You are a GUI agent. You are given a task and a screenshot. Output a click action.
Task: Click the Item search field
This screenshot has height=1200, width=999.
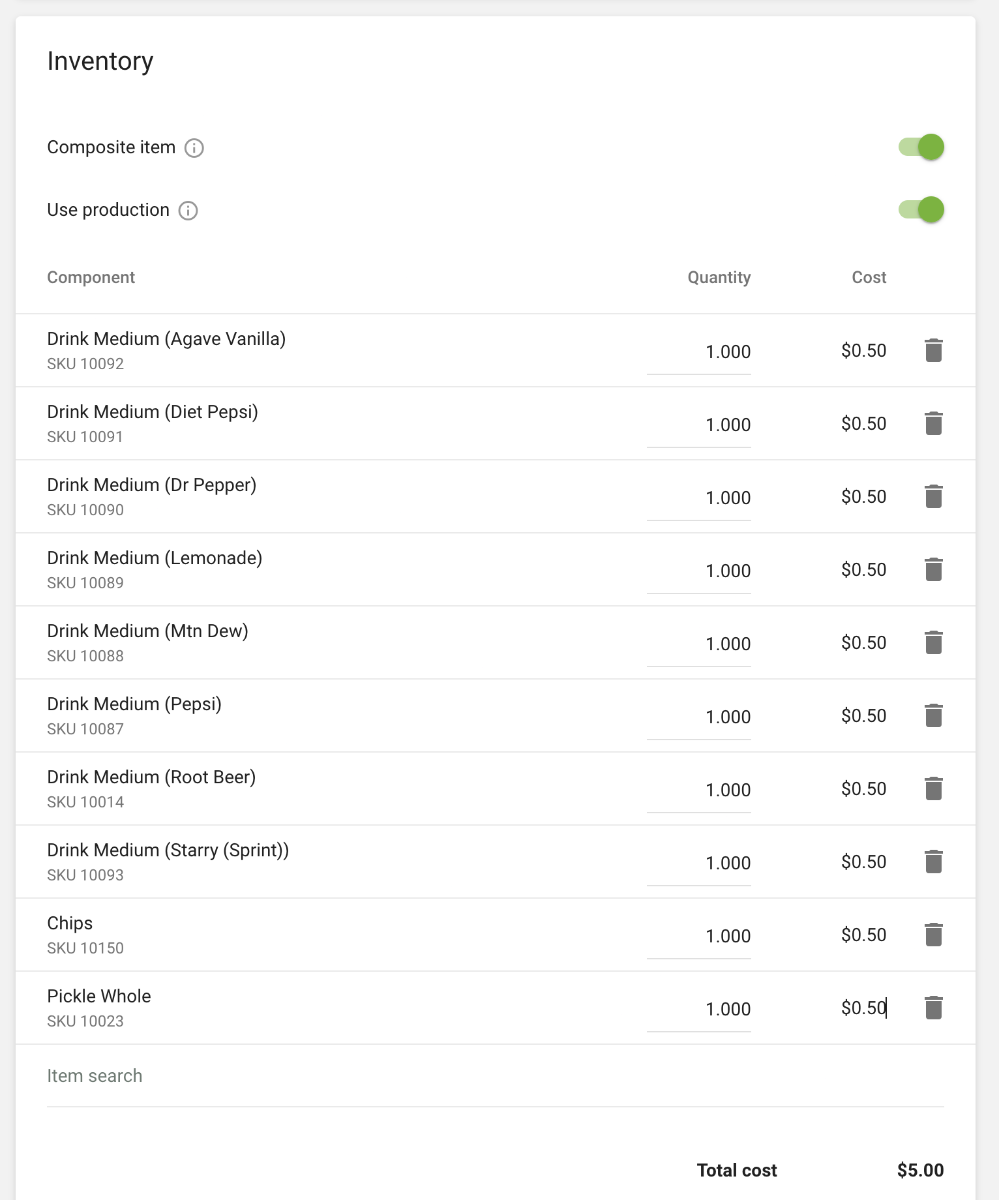[x=495, y=1077]
